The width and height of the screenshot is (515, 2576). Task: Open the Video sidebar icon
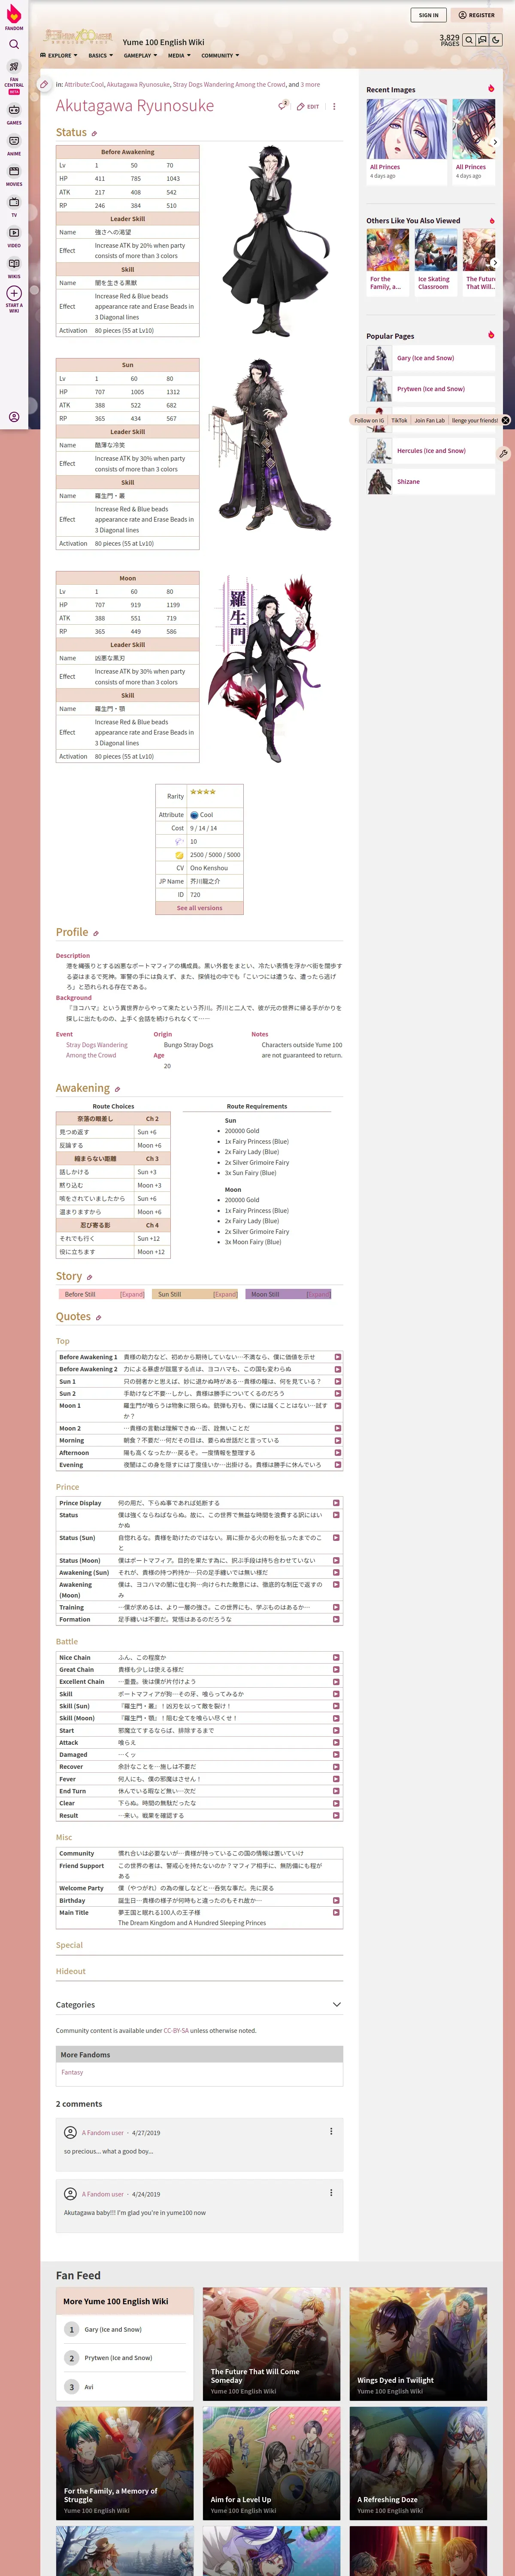click(14, 233)
